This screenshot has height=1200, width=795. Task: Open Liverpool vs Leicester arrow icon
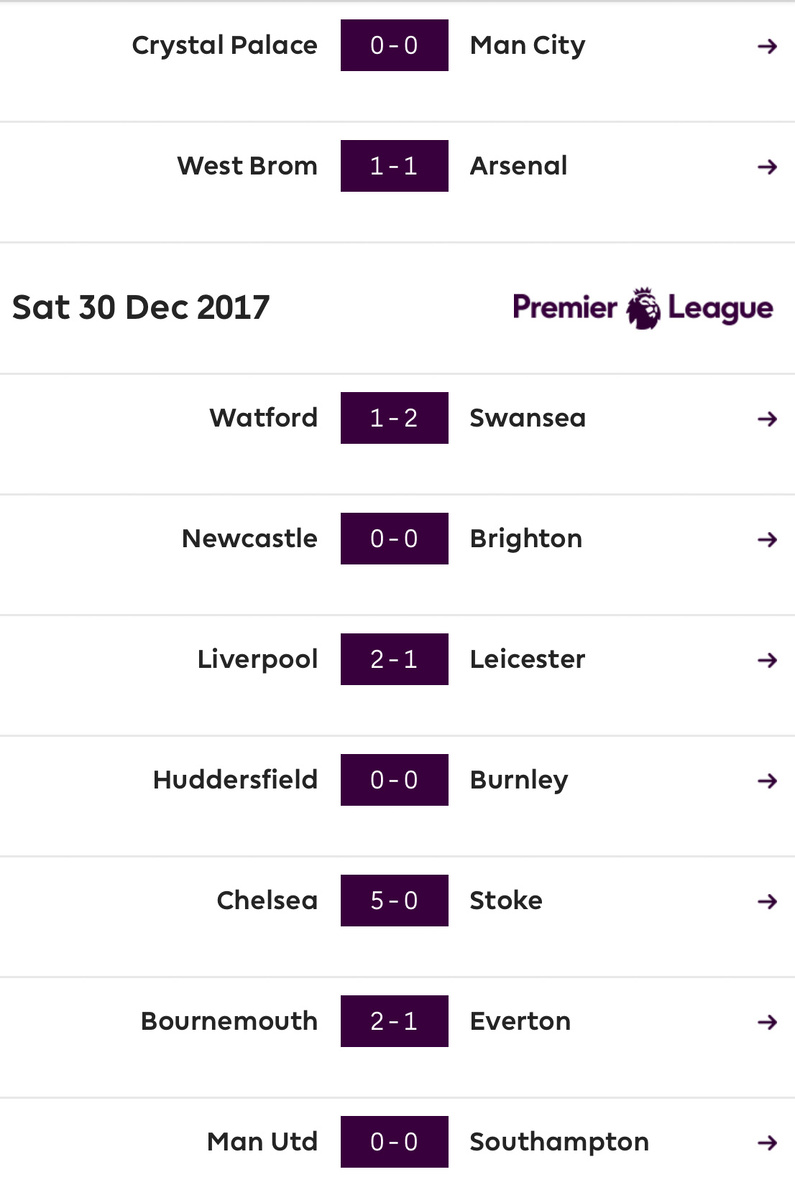tap(767, 660)
